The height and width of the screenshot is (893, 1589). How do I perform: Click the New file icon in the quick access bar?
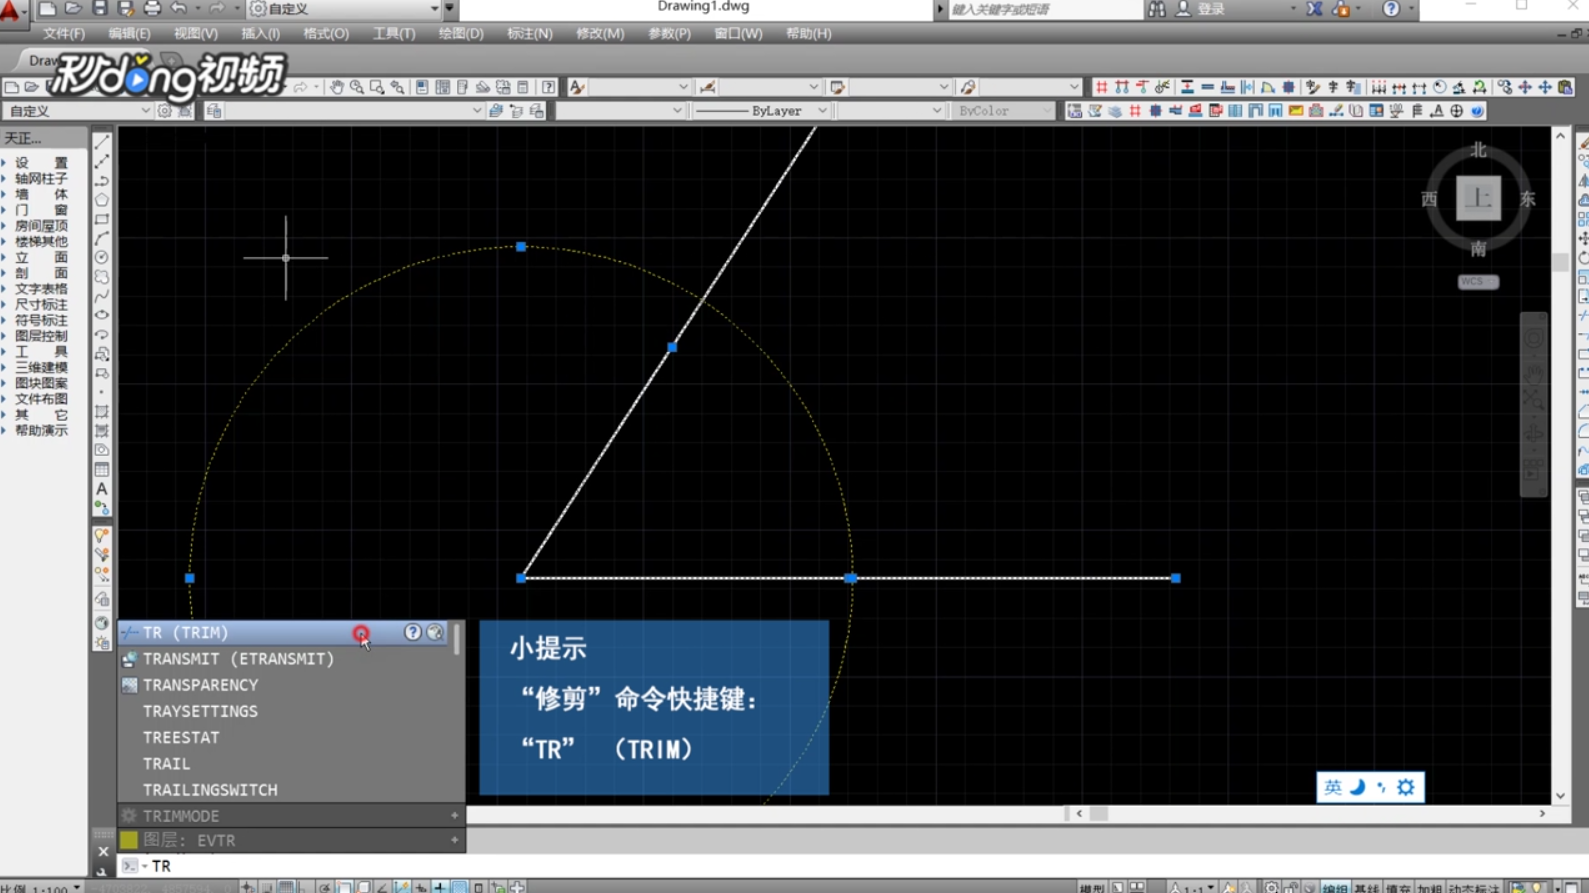(47, 9)
